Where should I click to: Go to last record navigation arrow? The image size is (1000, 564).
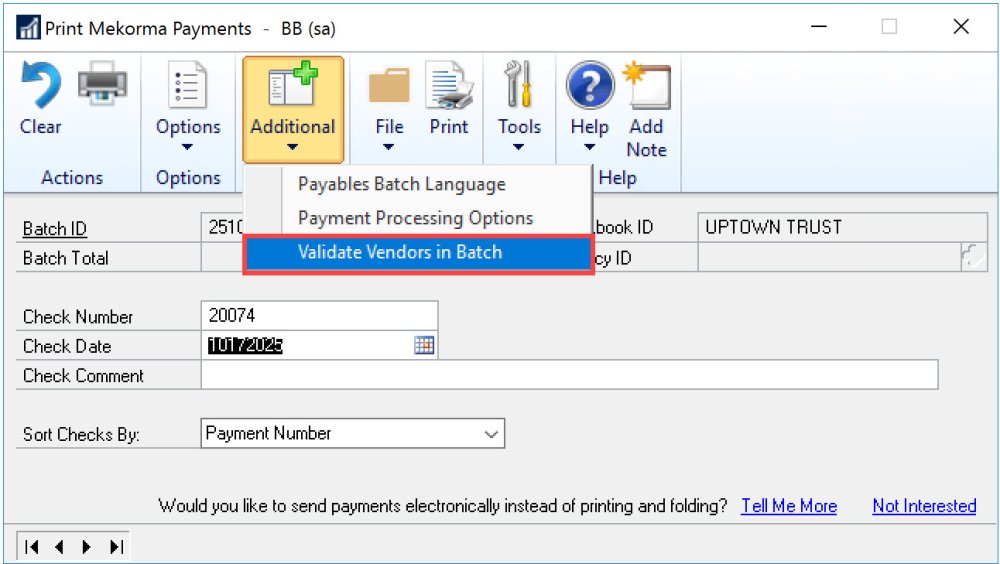116,547
